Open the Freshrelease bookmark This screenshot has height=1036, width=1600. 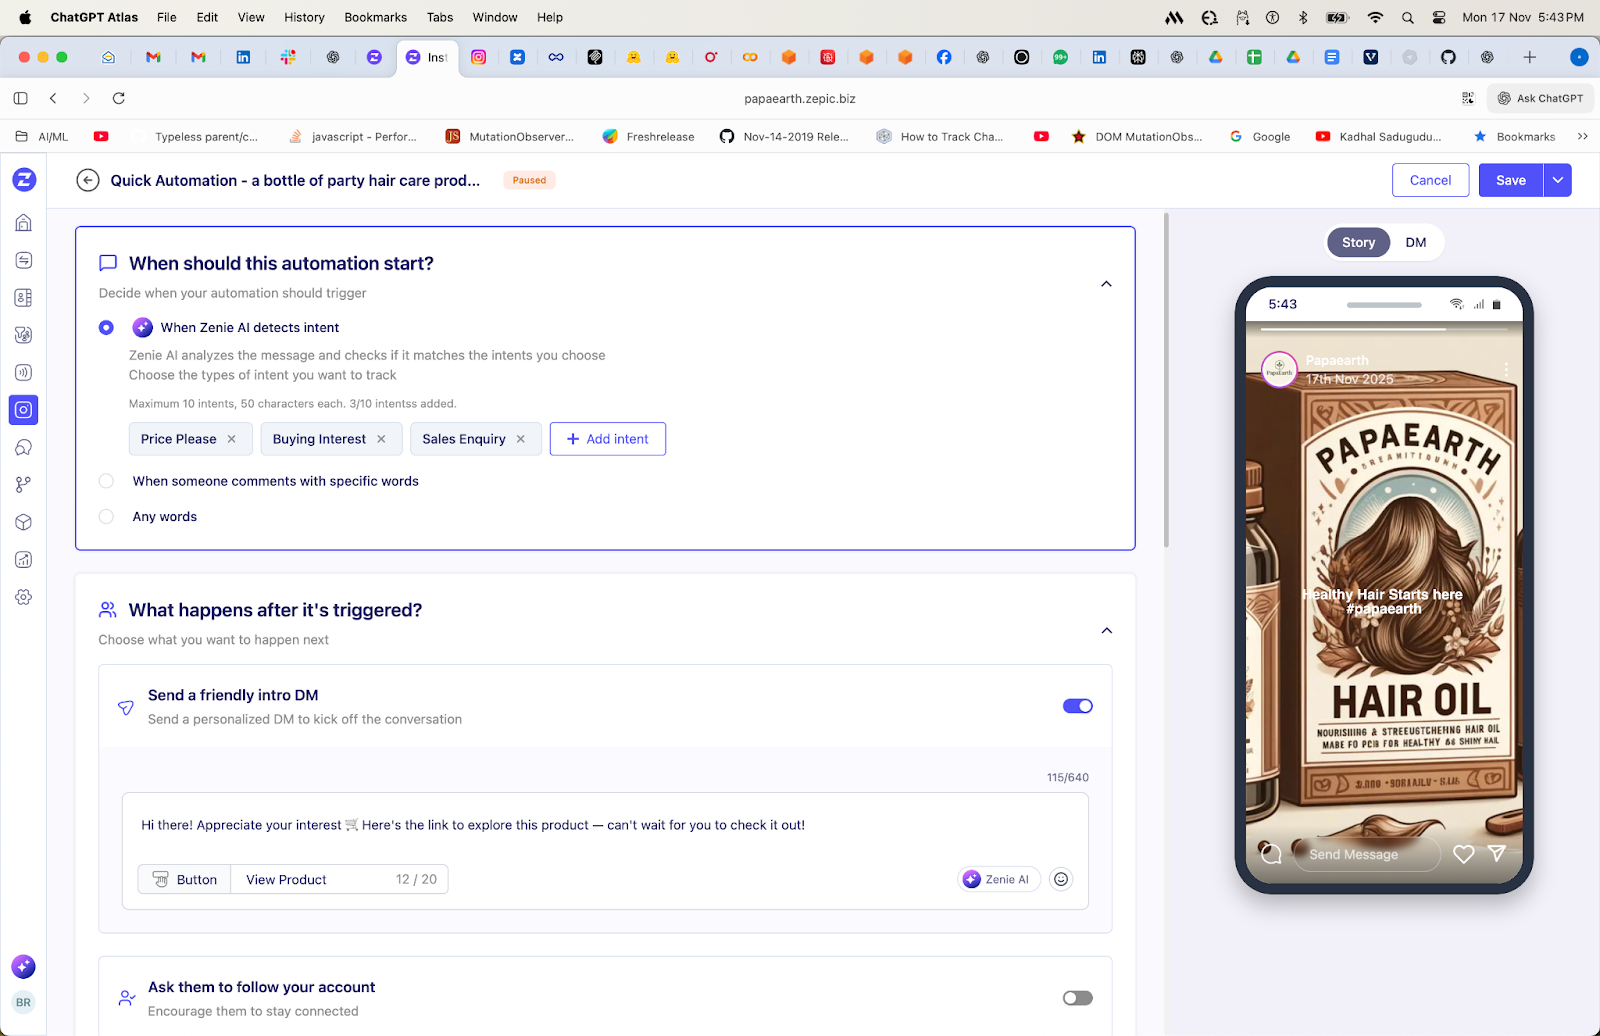tap(648, 137)
